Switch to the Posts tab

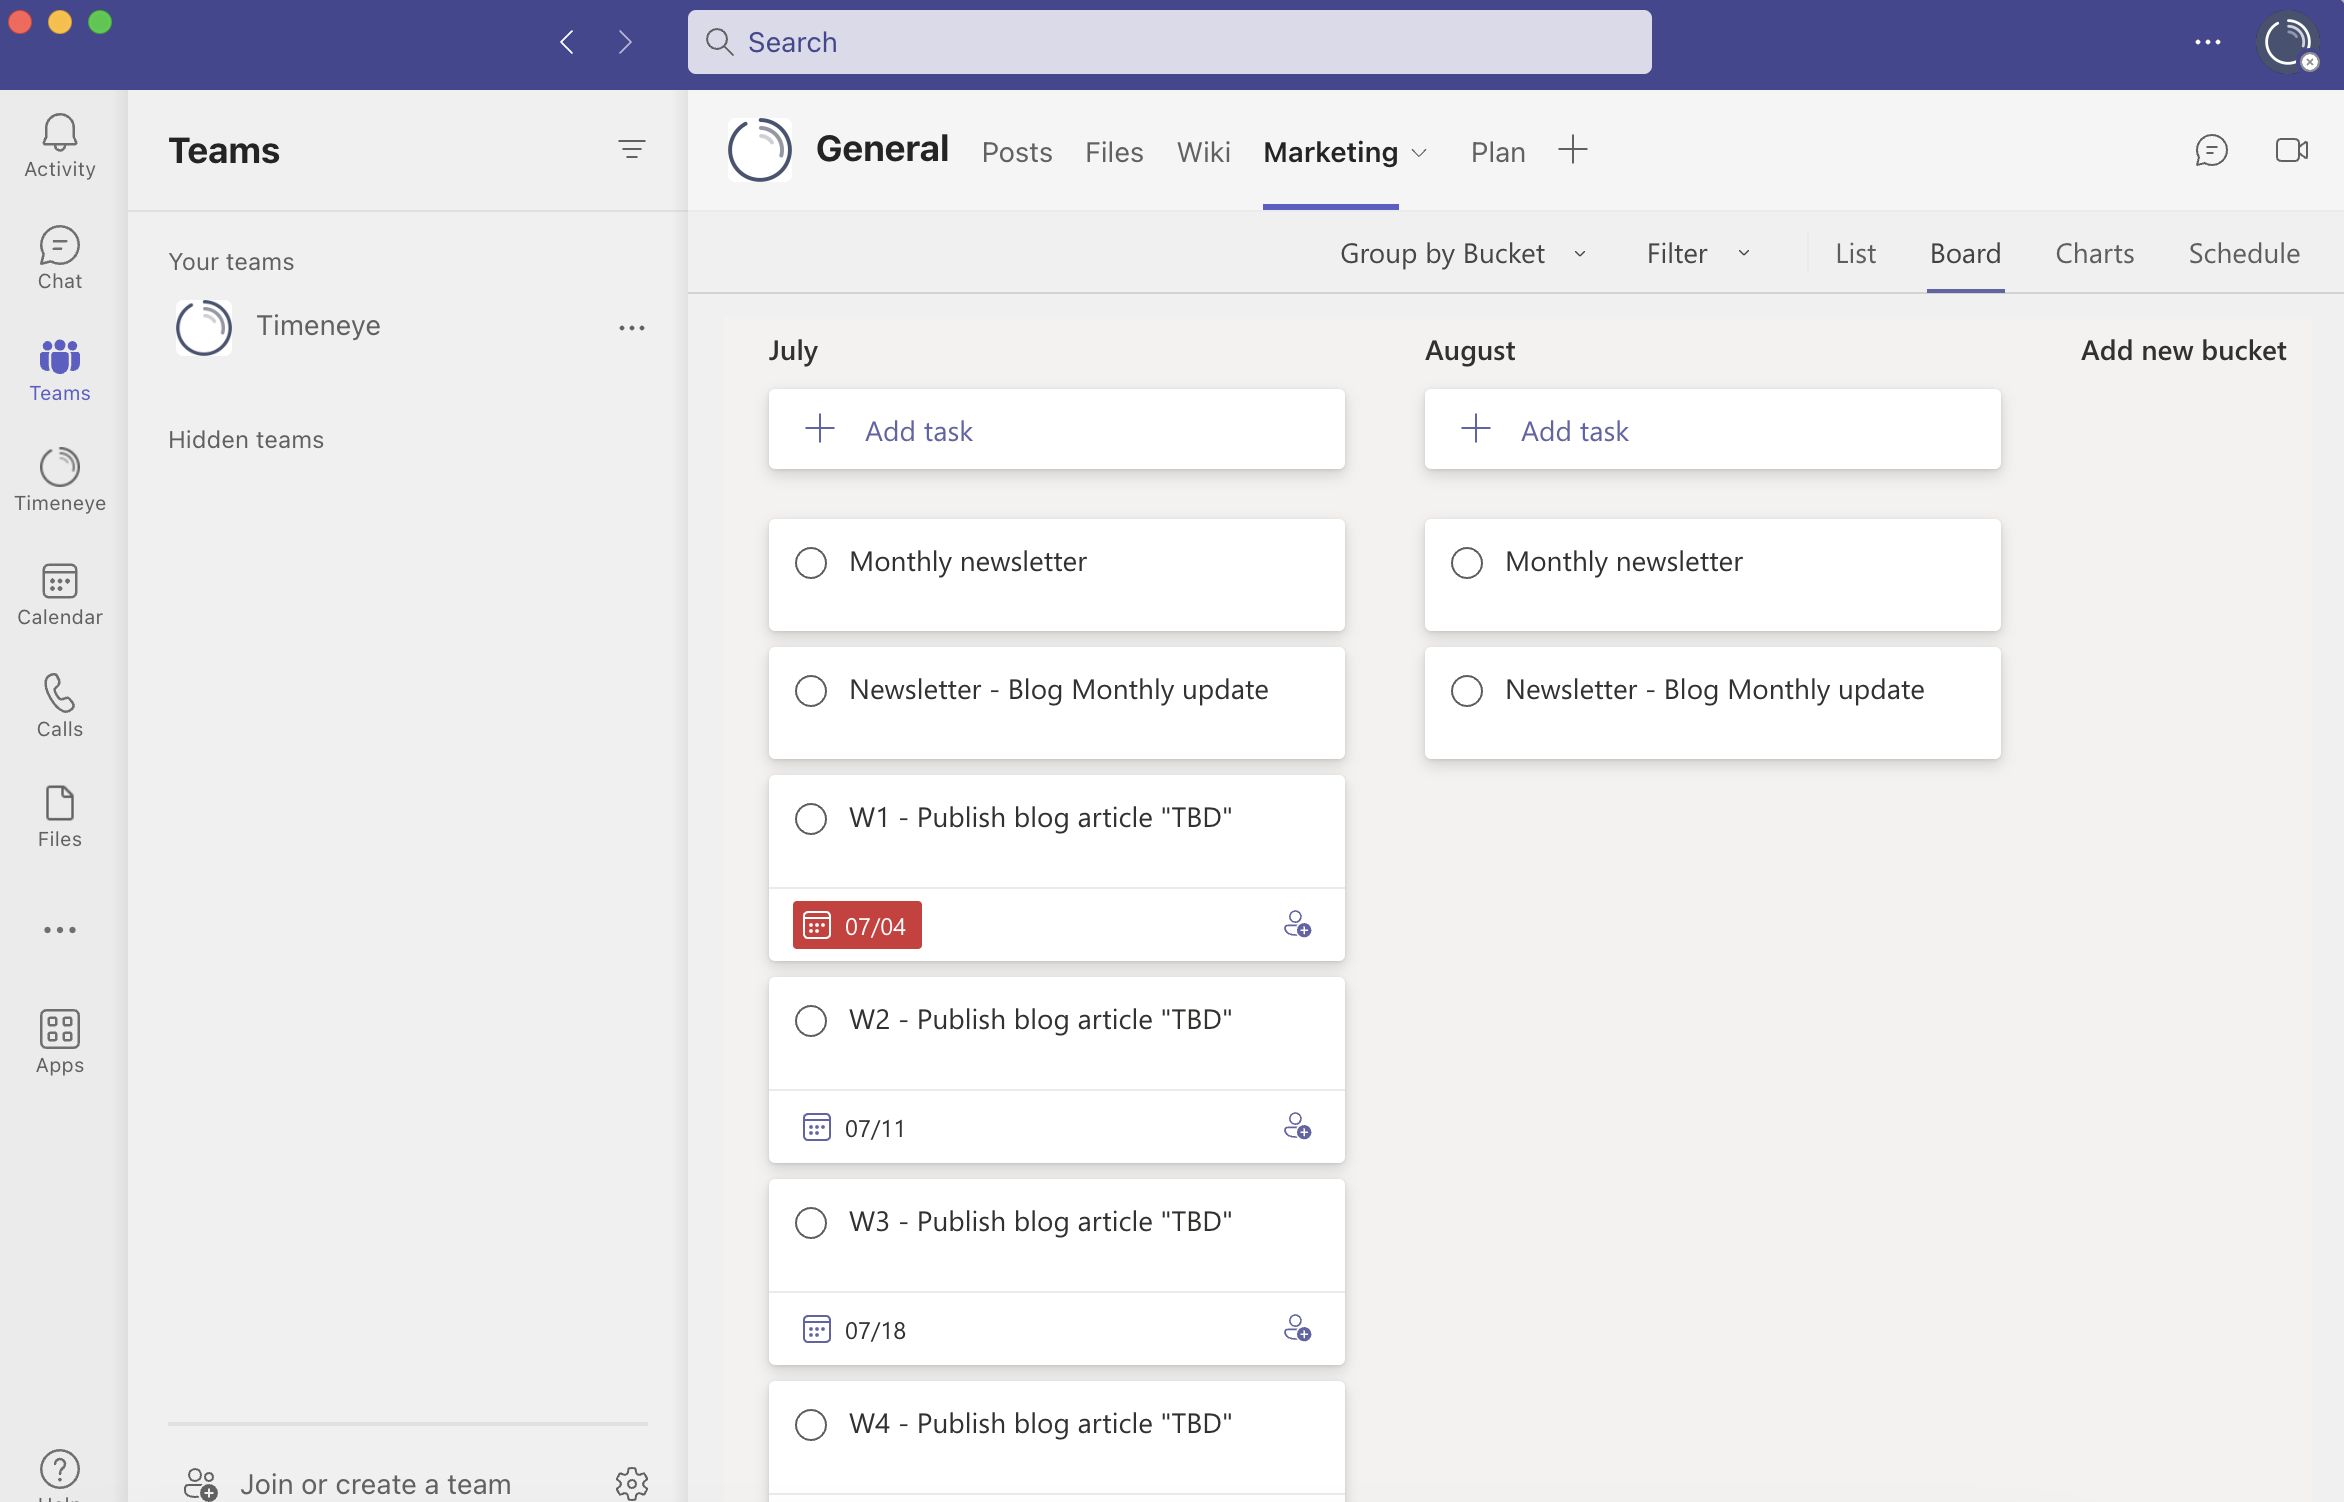[x=1017, y=152]
